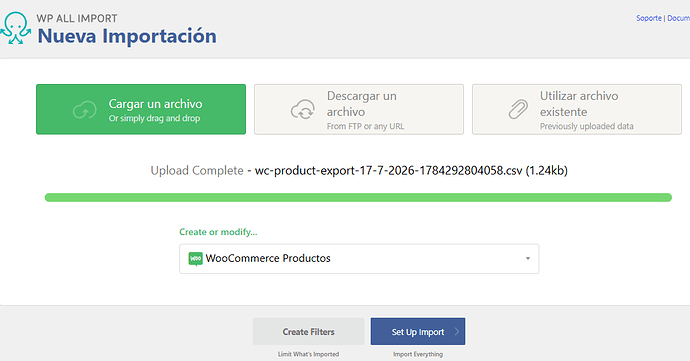Select Descargar un archivo option
This screenshot has height=361, width=690.
pos(359,109)
